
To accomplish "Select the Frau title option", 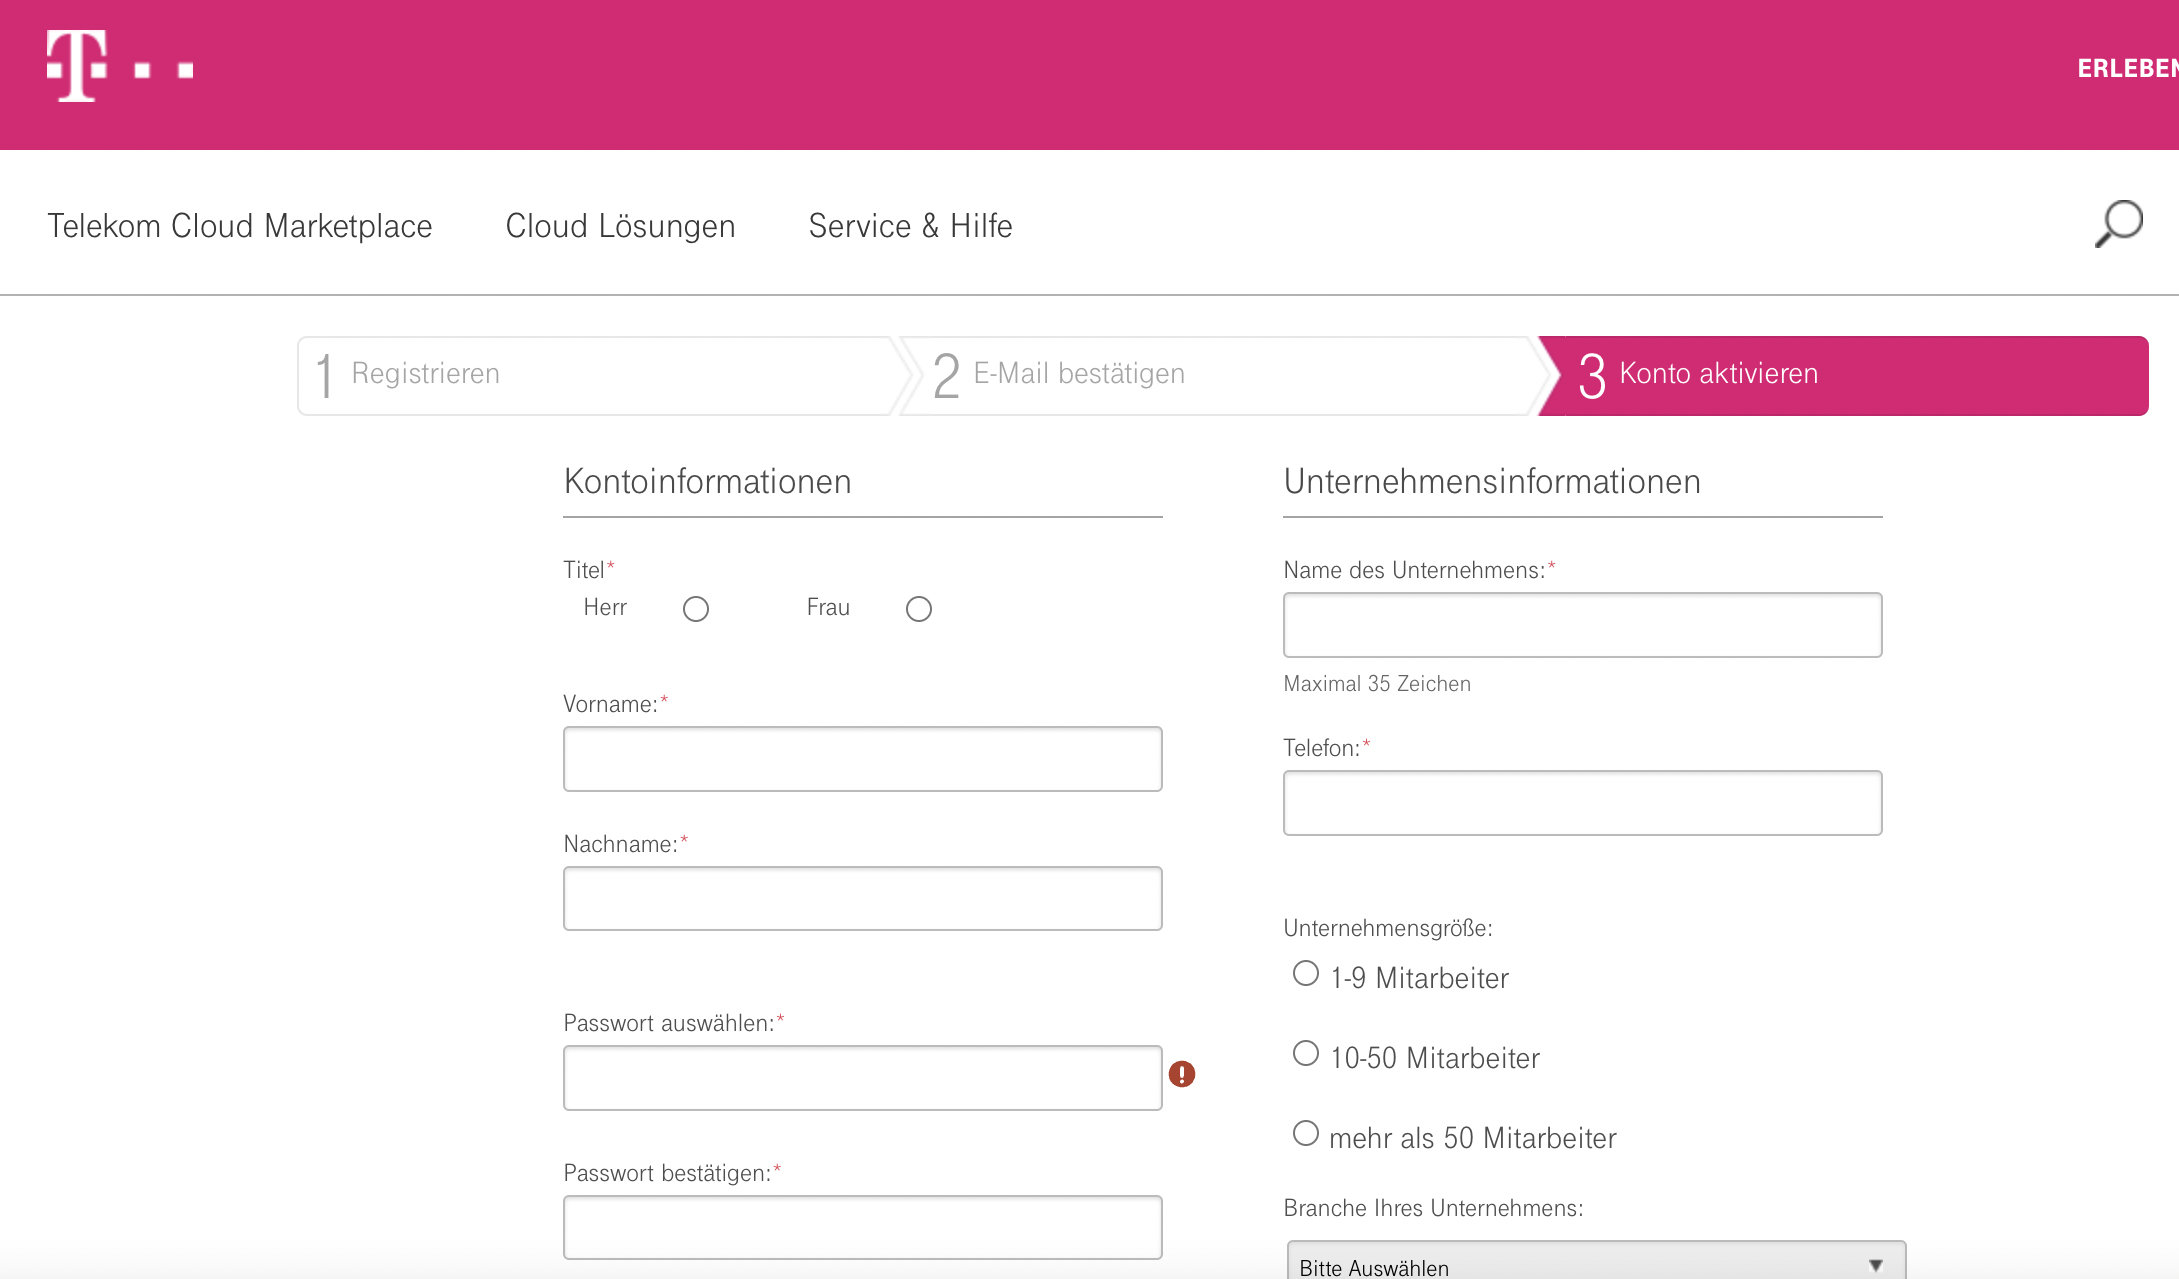I will pos(919,609).
